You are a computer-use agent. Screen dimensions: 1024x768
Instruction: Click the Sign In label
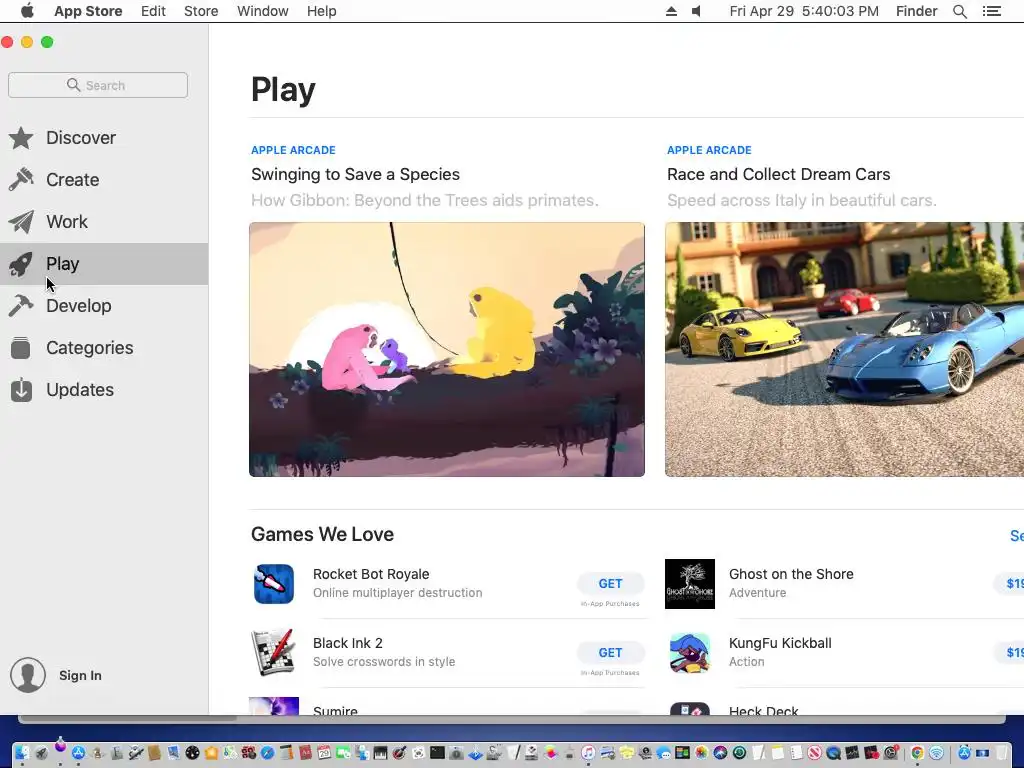tap(80, 675)
